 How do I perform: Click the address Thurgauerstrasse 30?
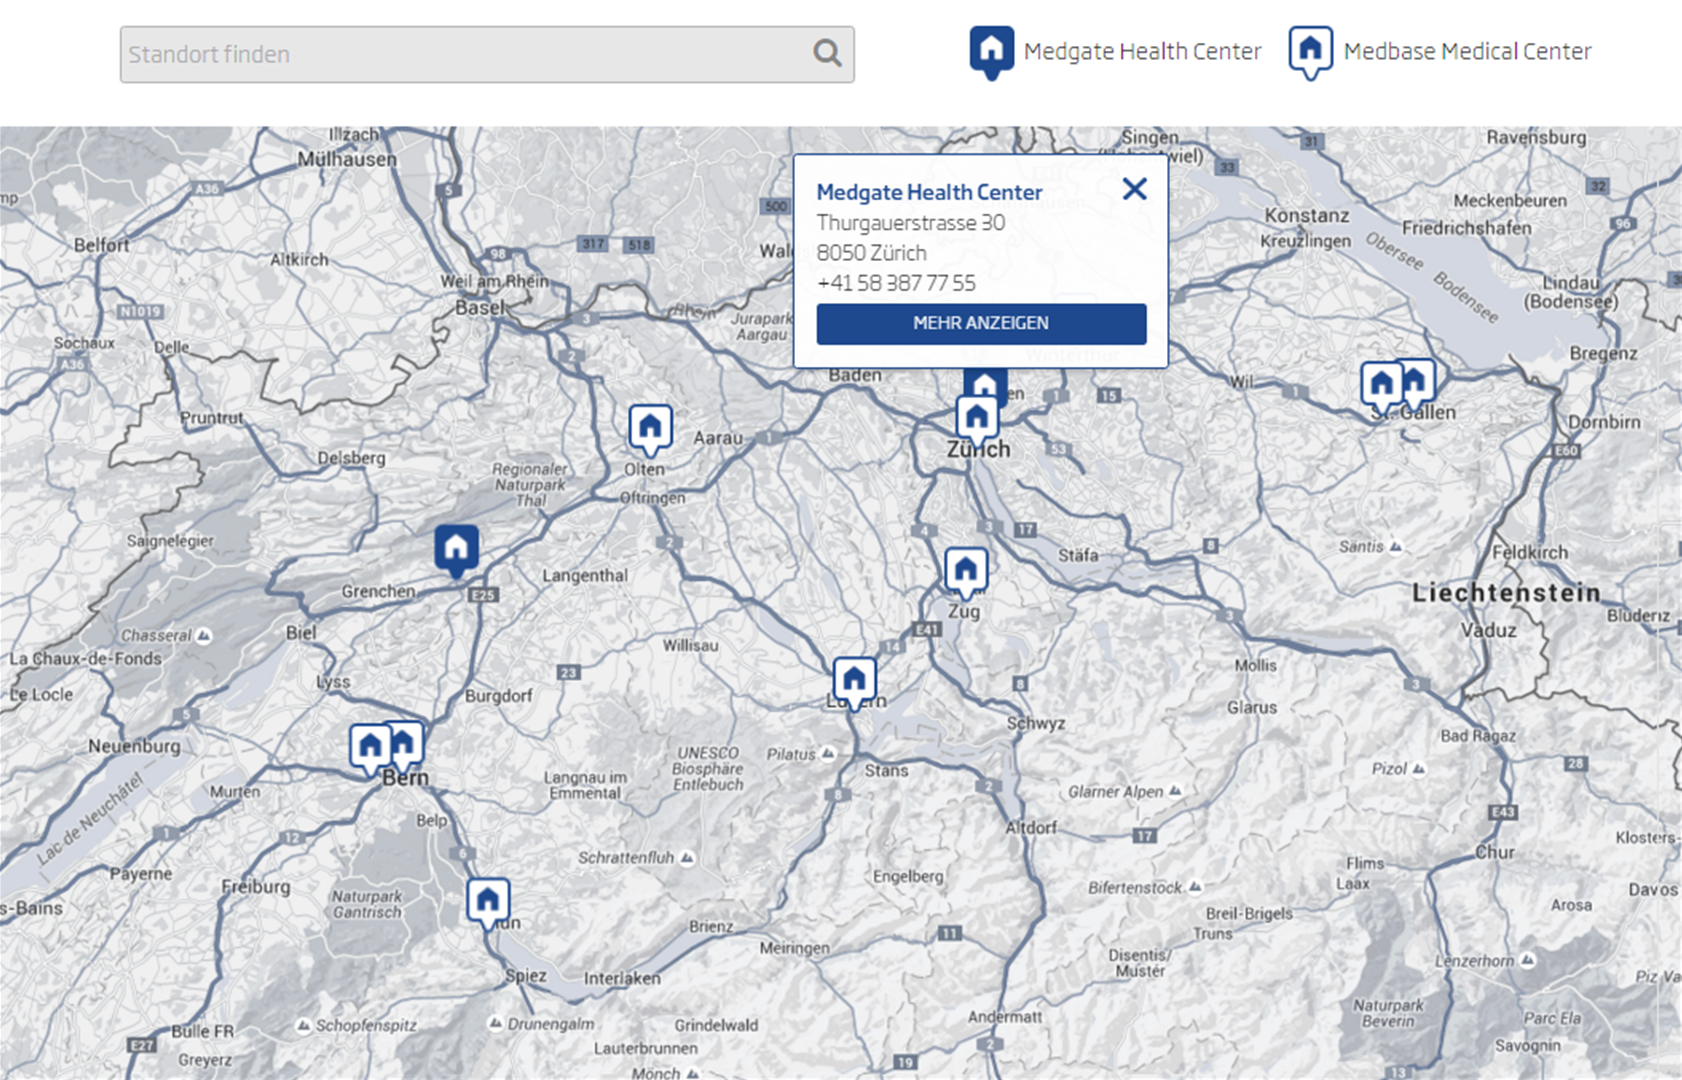click(911, 223)
